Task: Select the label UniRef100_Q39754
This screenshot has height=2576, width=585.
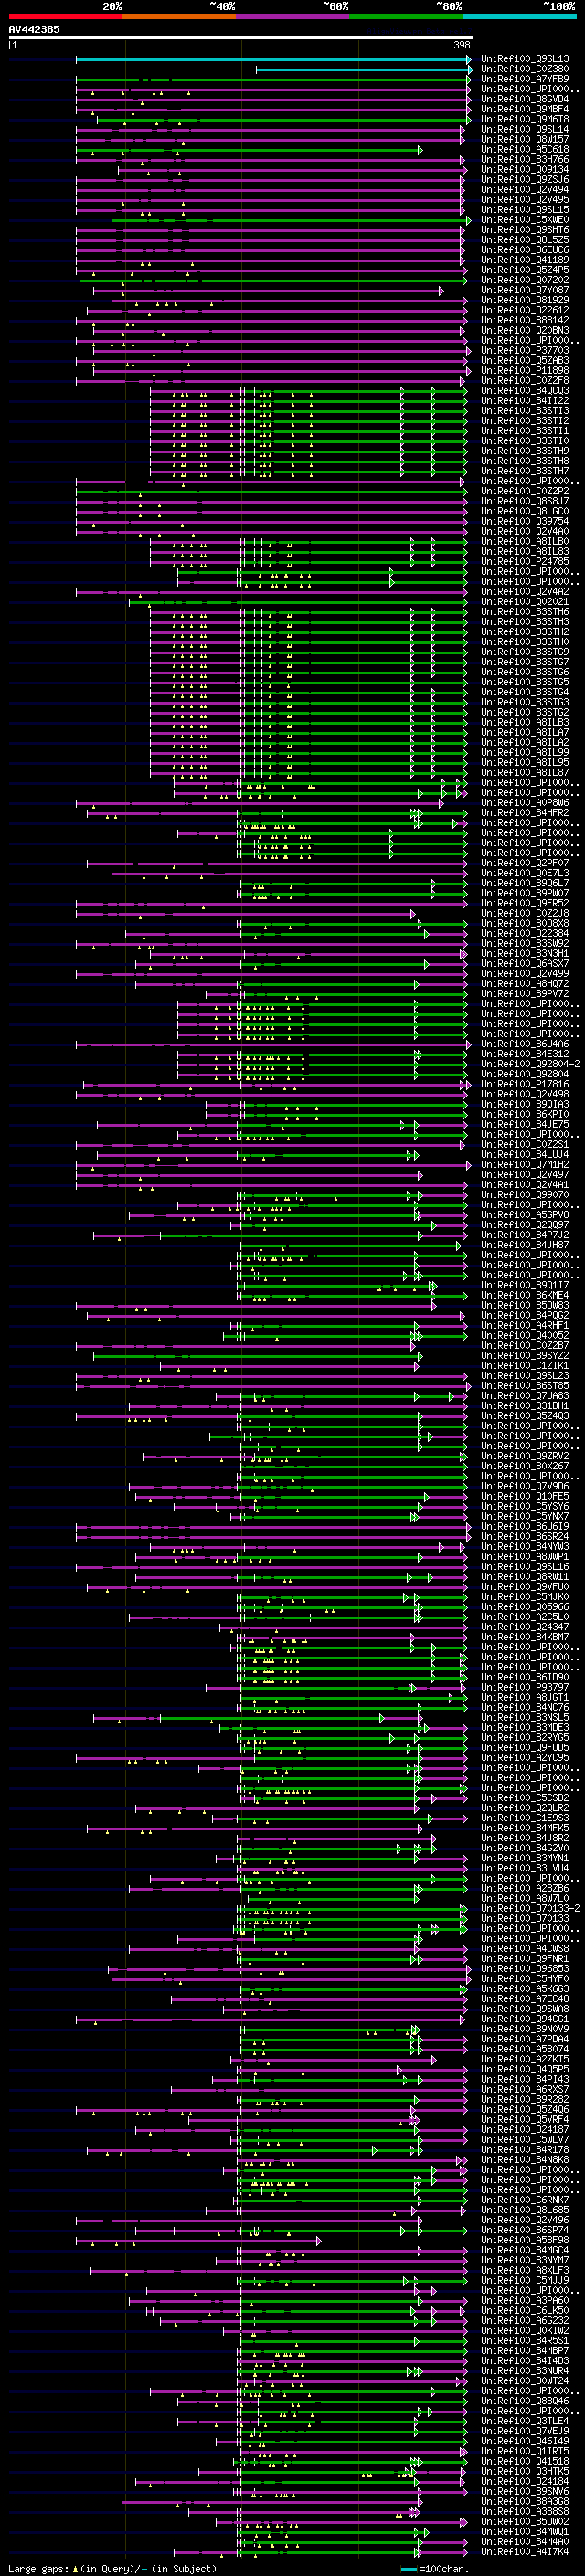Action: 525,522
